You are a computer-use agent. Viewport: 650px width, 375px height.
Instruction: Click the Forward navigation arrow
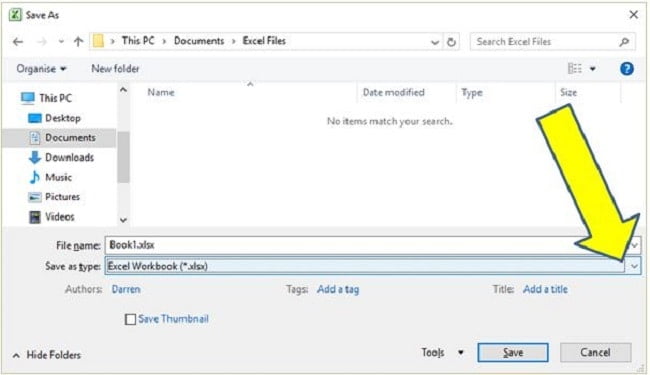[42, 41]
